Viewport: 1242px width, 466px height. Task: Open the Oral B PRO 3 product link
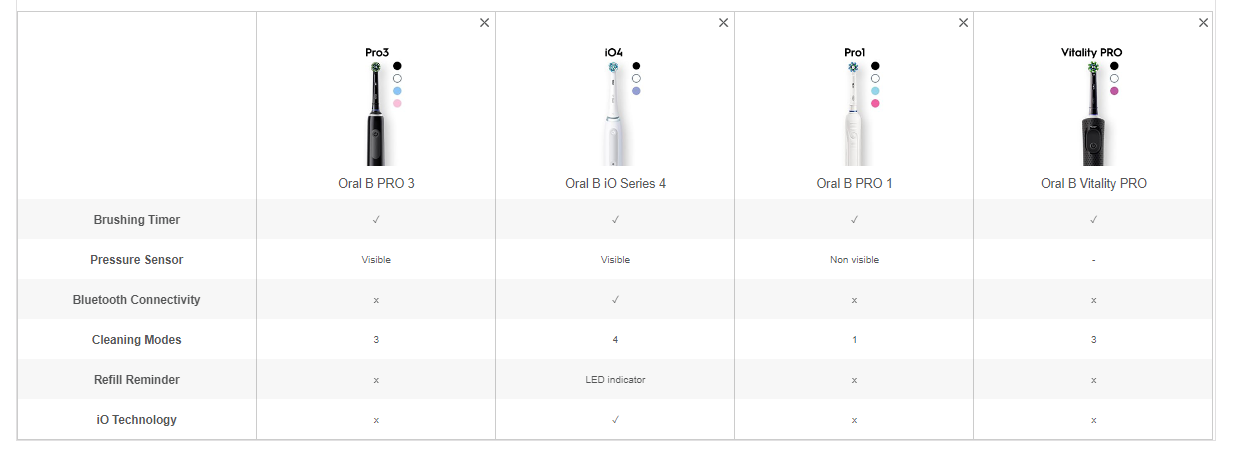[376, 183]
